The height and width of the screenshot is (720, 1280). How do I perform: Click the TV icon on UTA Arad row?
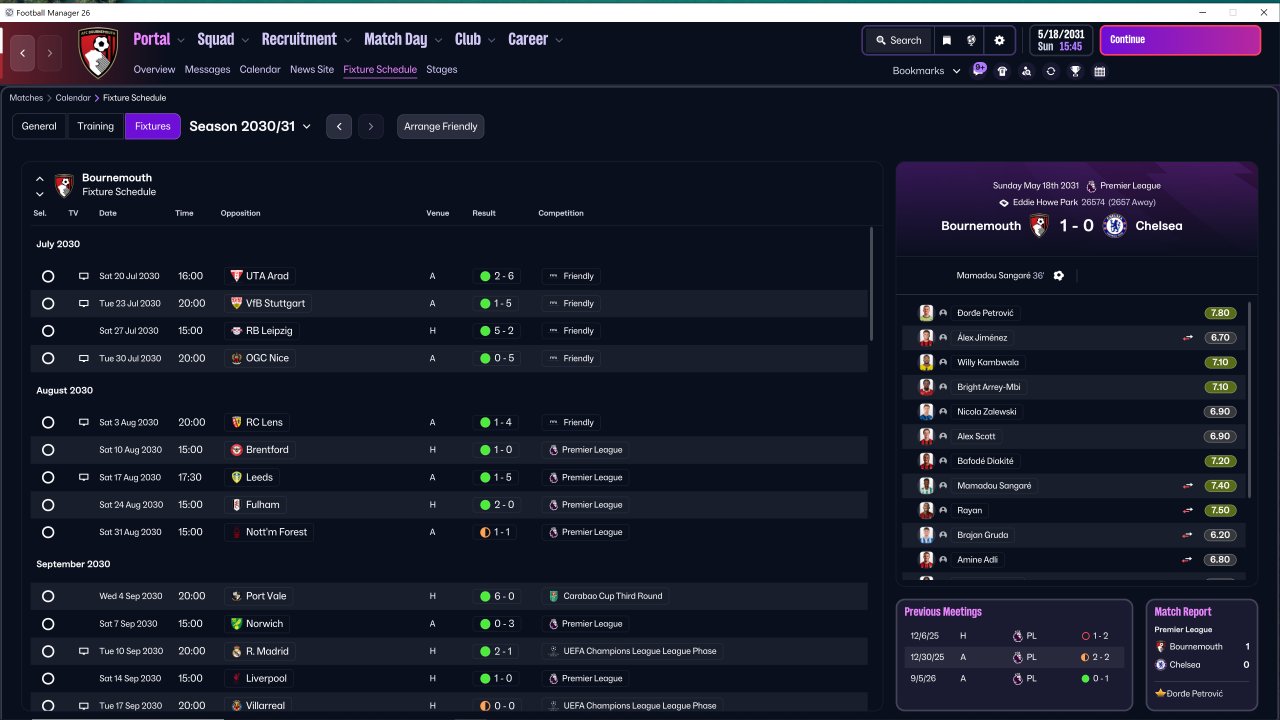[x=84, y=276]
